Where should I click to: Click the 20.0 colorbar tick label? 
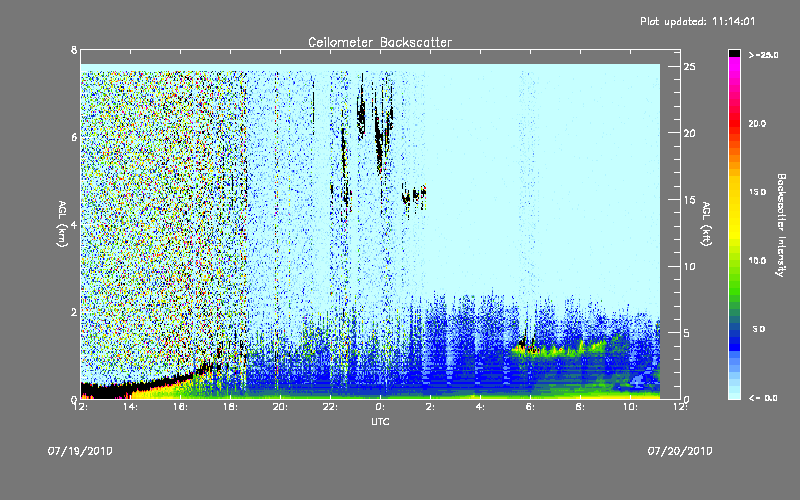(757, 123)
